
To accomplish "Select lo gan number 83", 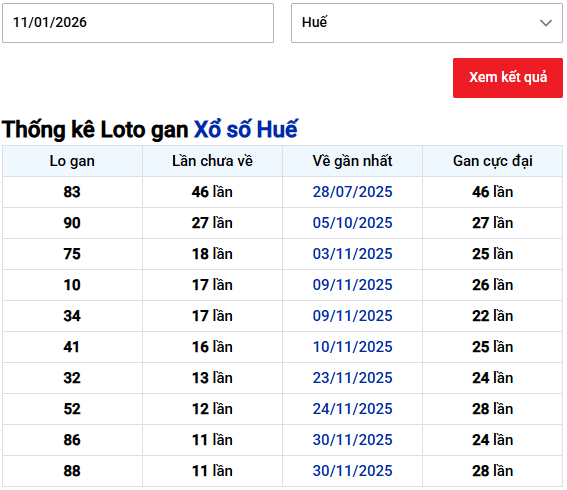I will coord(72,192).
